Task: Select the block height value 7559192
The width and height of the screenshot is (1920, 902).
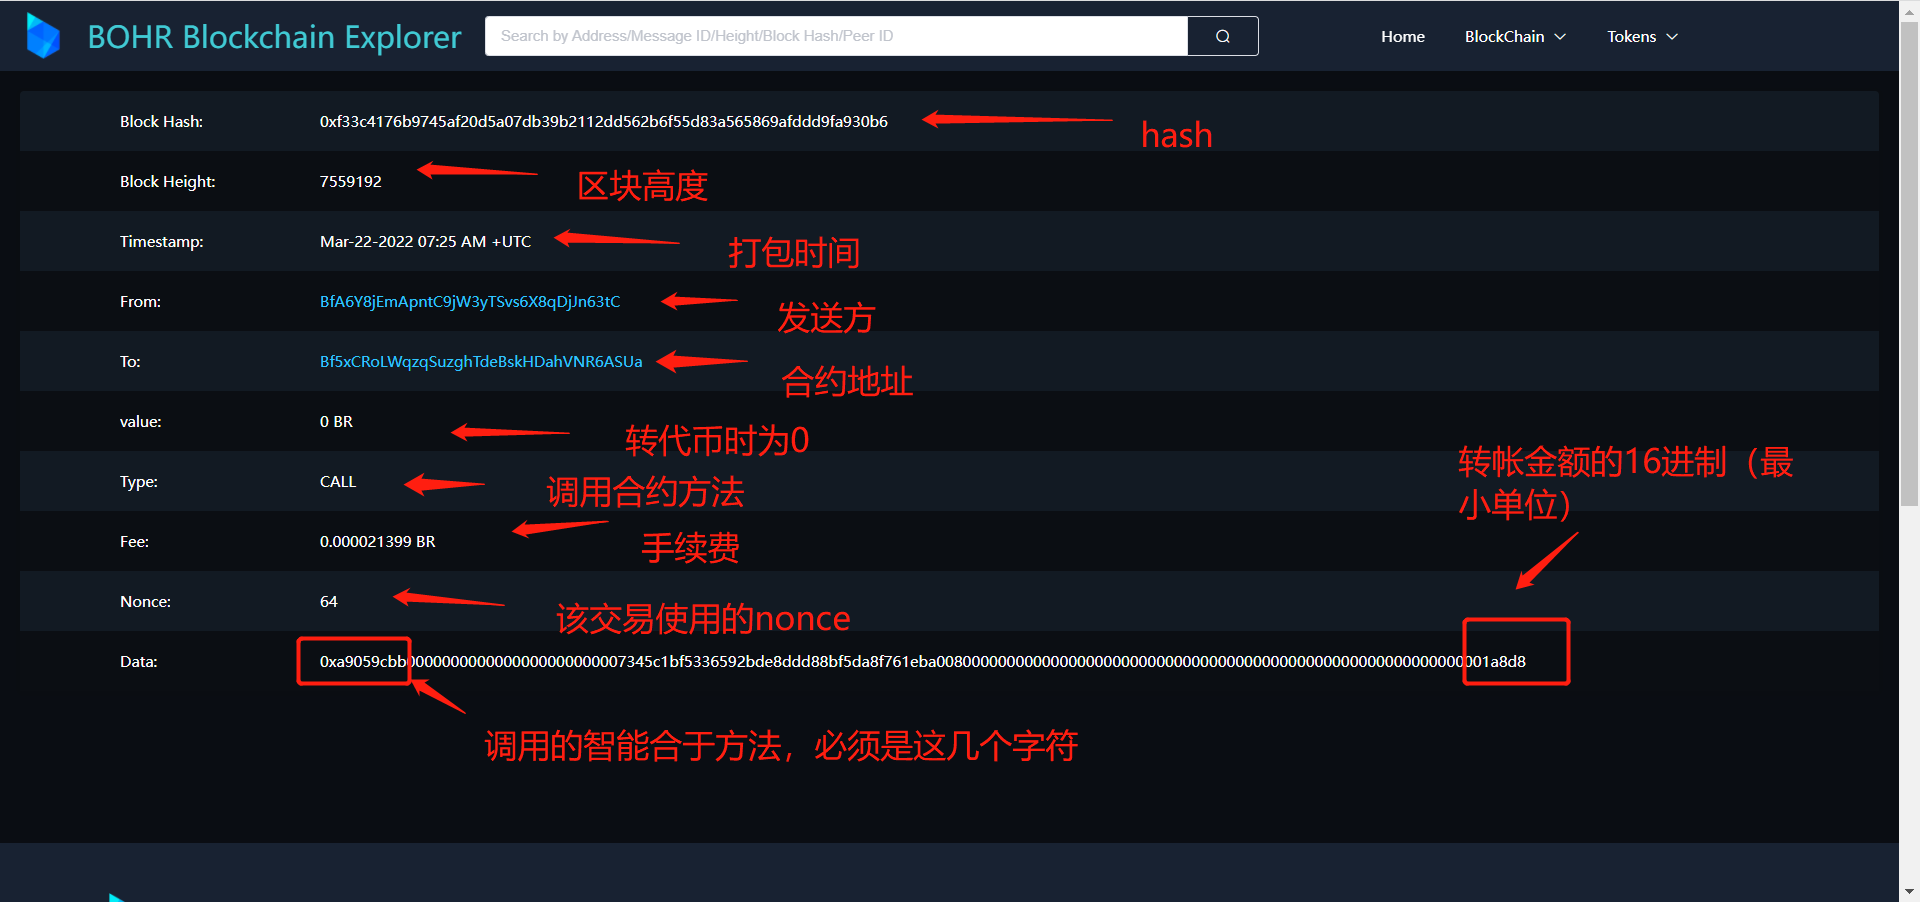Action: coord(350,181)
